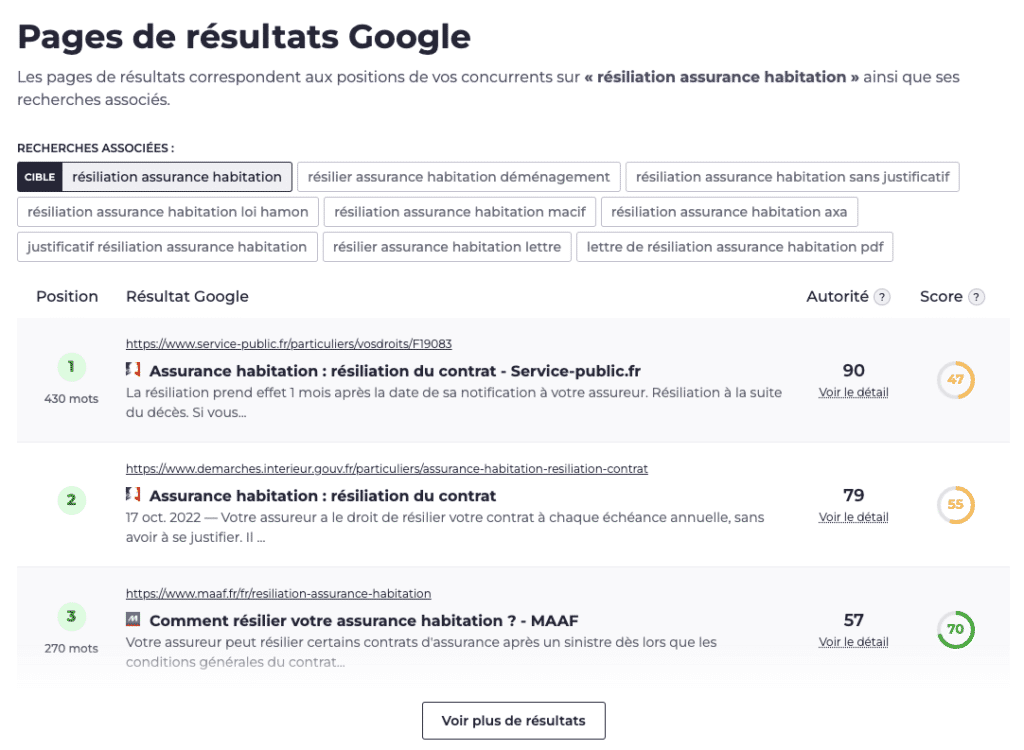
Task: Switch to "résiliation assurance habitation macif" search
Action: click(459, 211)
